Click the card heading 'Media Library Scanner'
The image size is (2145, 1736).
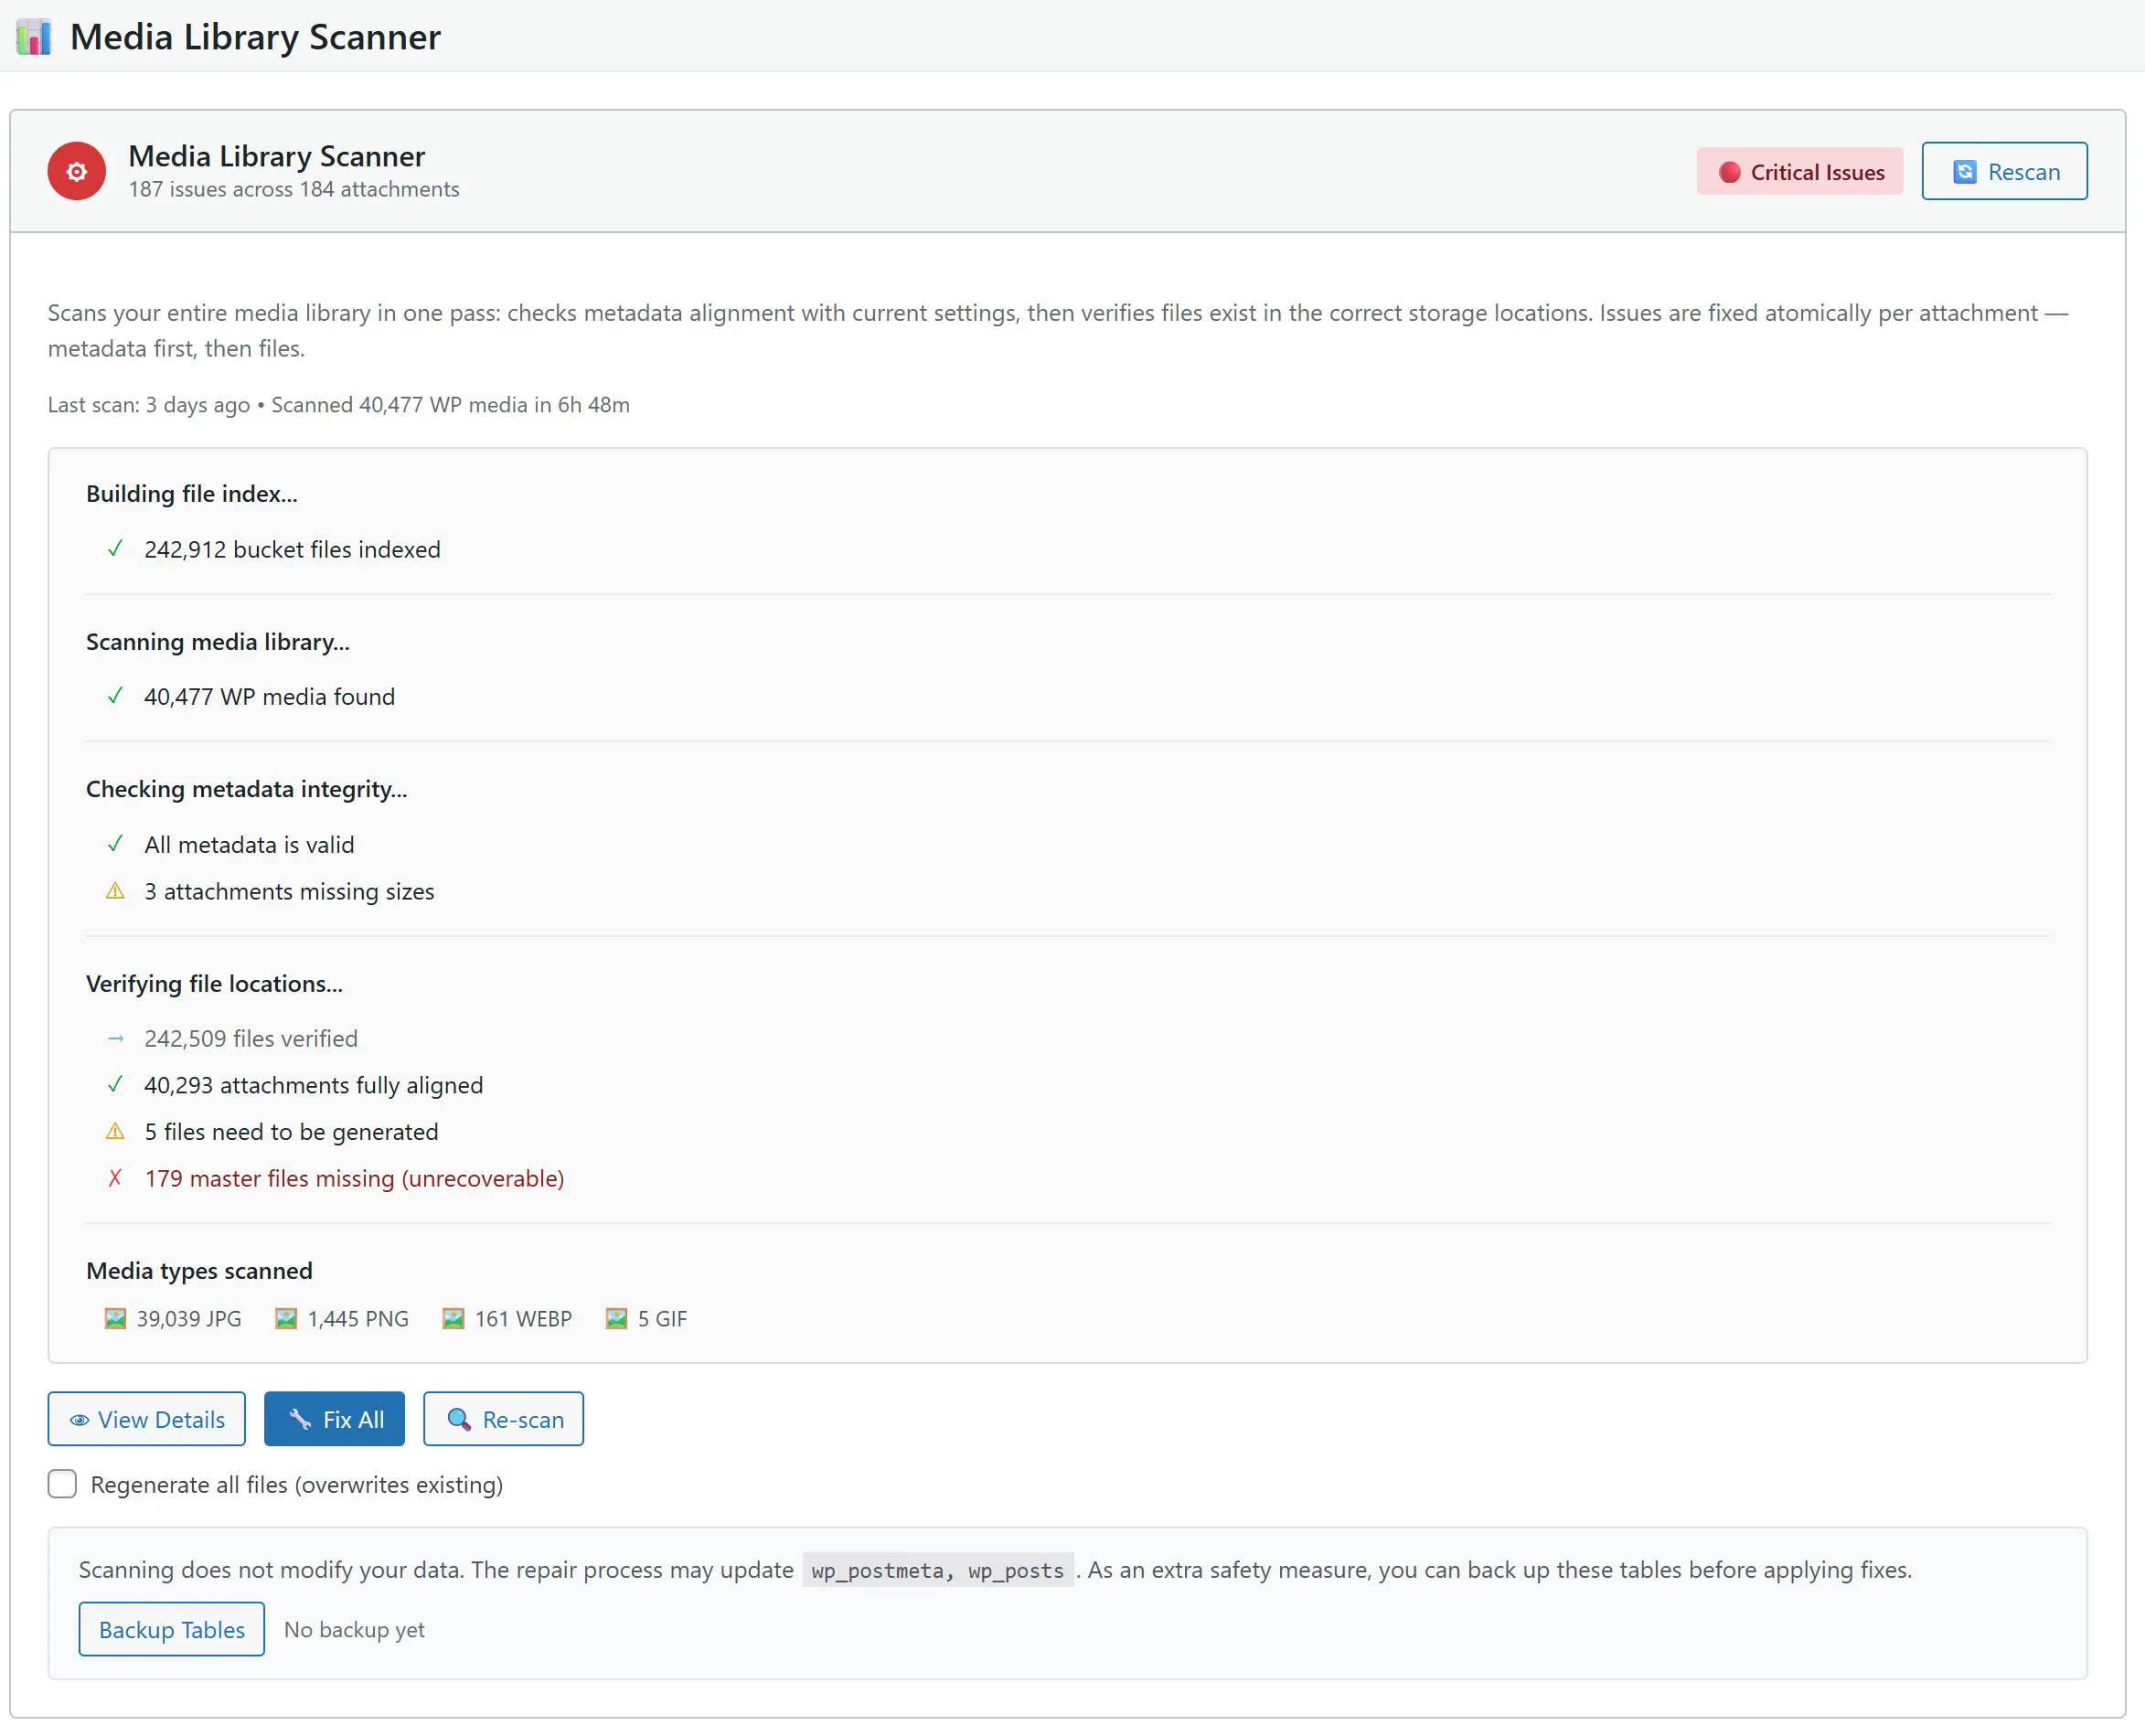(277, 156)
